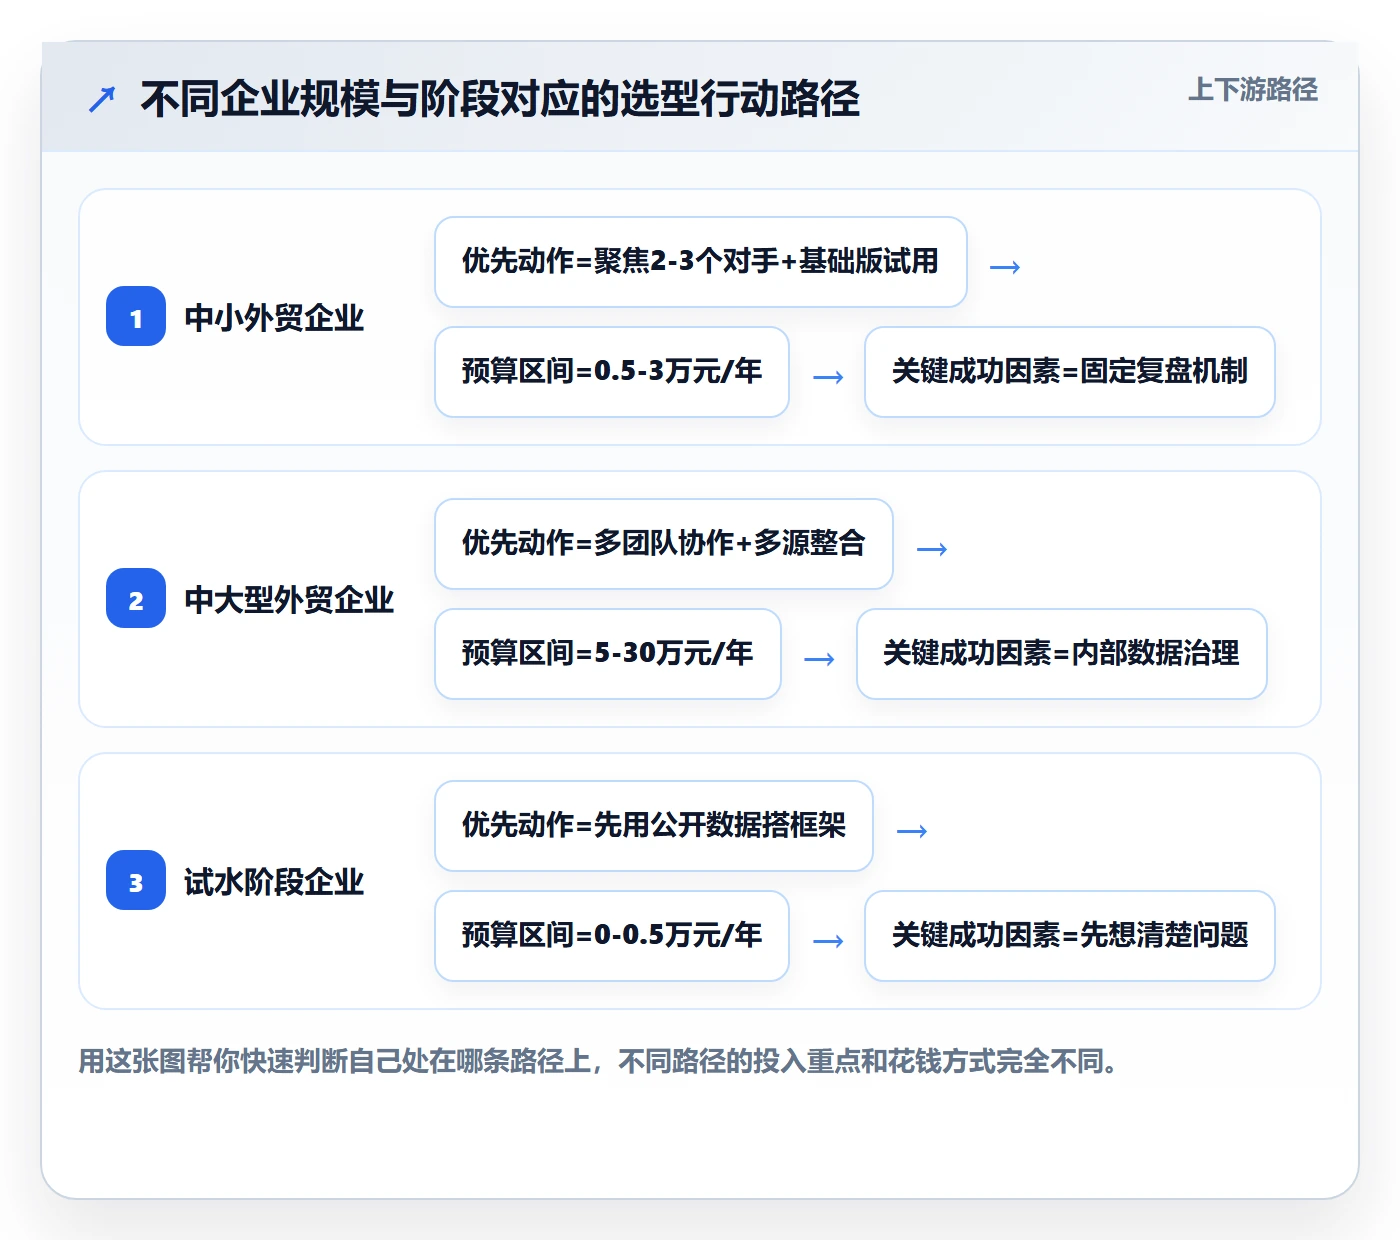1400x1240 pixels.
Task: Click the arrow after 先用公开数据搭框架
Action: tap(912, 831)
